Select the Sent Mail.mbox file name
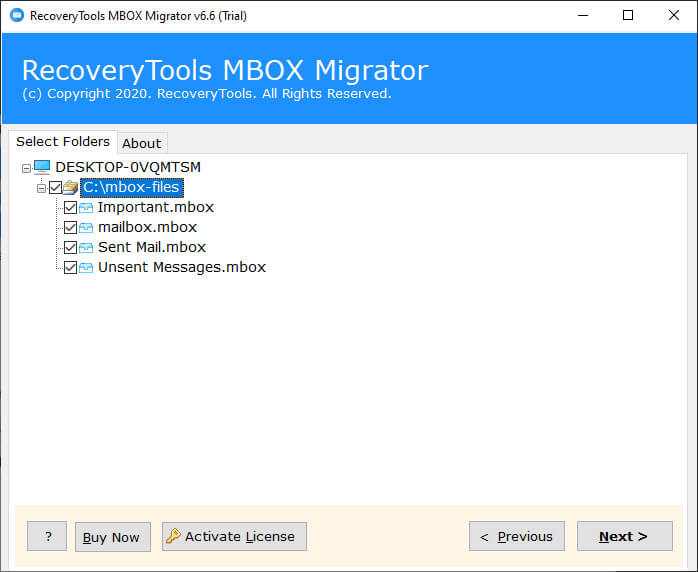 tap(152, 247)
